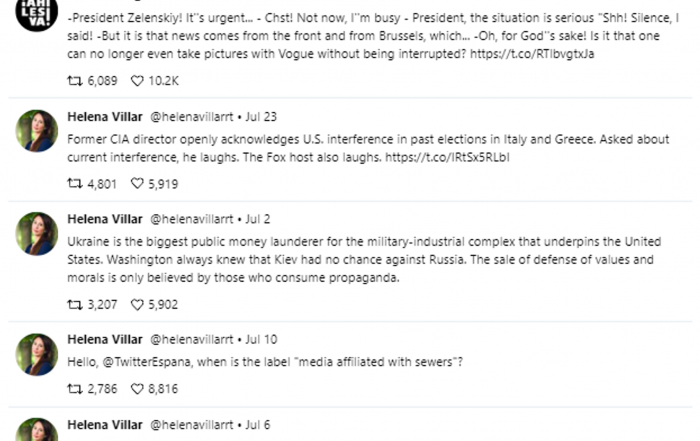This screenshot has width=700, height=441.
Task: Click the Jul 2 tweet date
Action: [258, 219]
